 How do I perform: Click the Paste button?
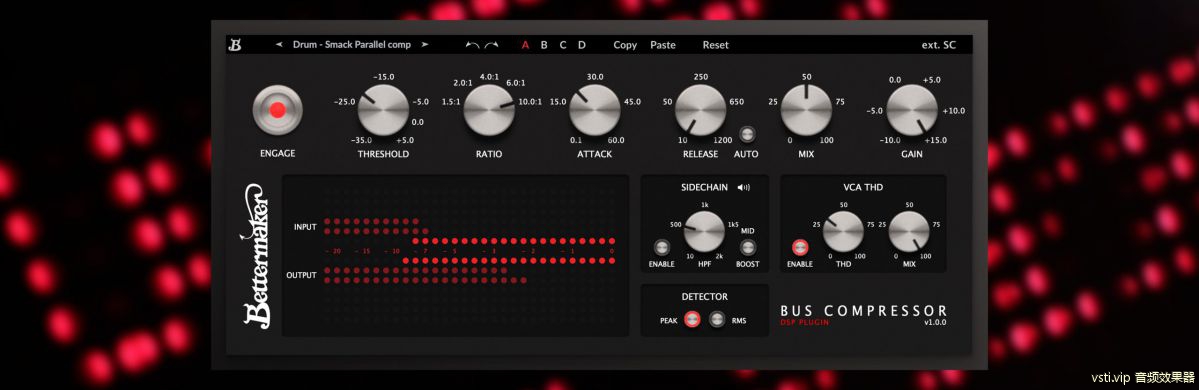663,45
